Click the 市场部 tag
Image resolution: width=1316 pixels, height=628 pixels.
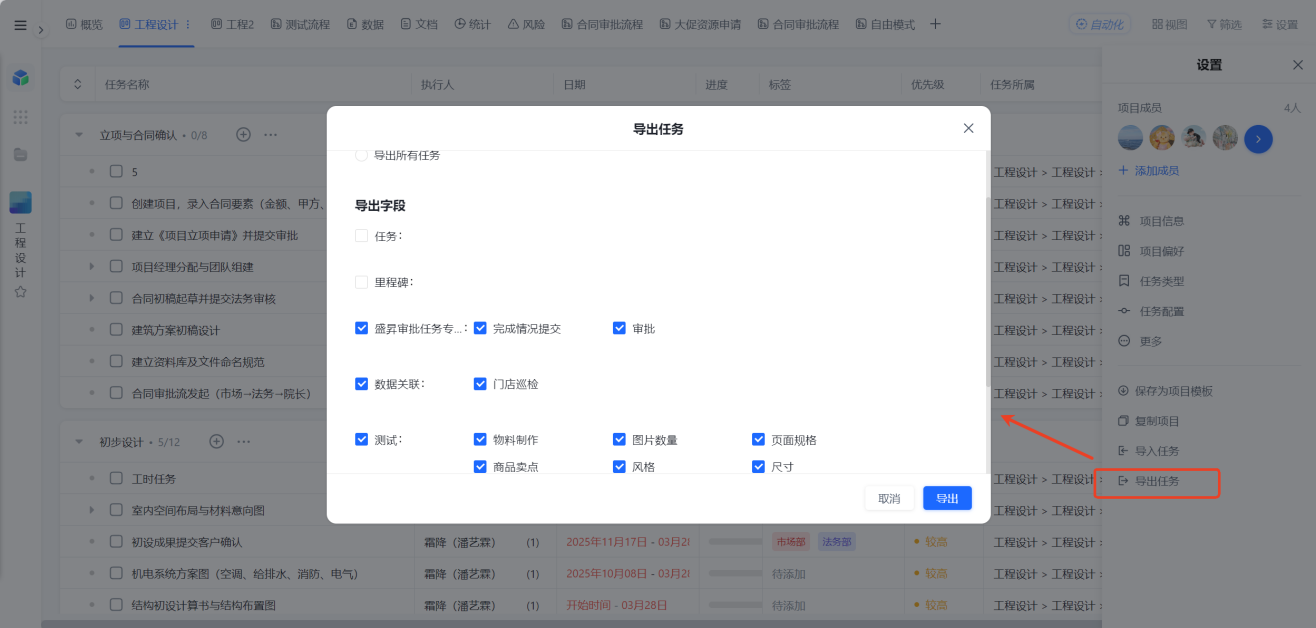point(791,542)
